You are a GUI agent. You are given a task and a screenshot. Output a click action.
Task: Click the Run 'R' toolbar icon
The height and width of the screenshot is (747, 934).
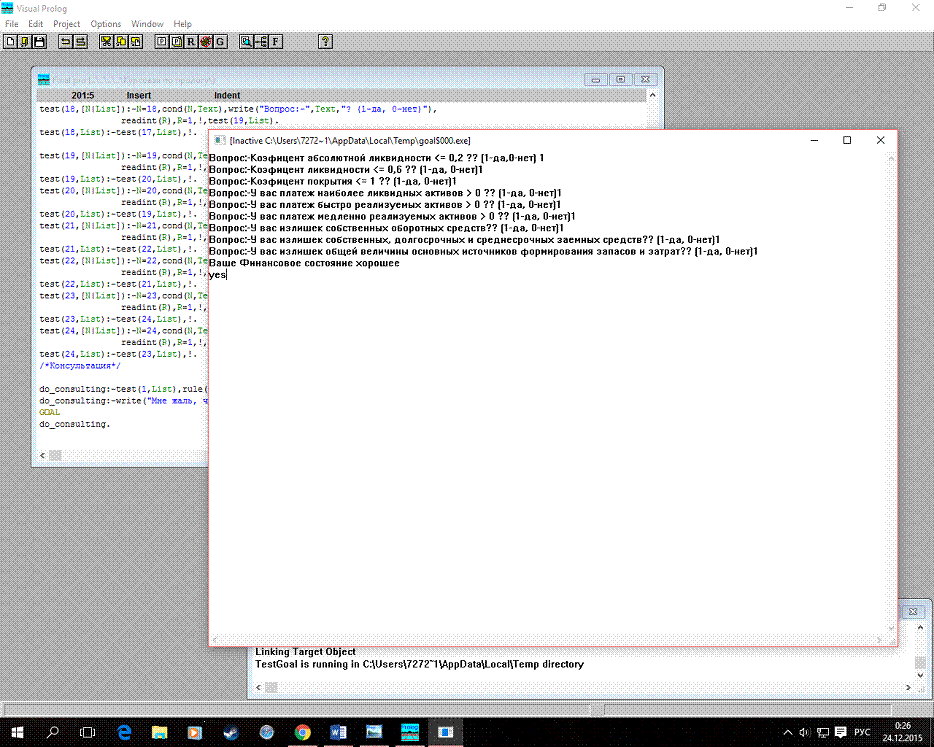click(x=190, y=42)
